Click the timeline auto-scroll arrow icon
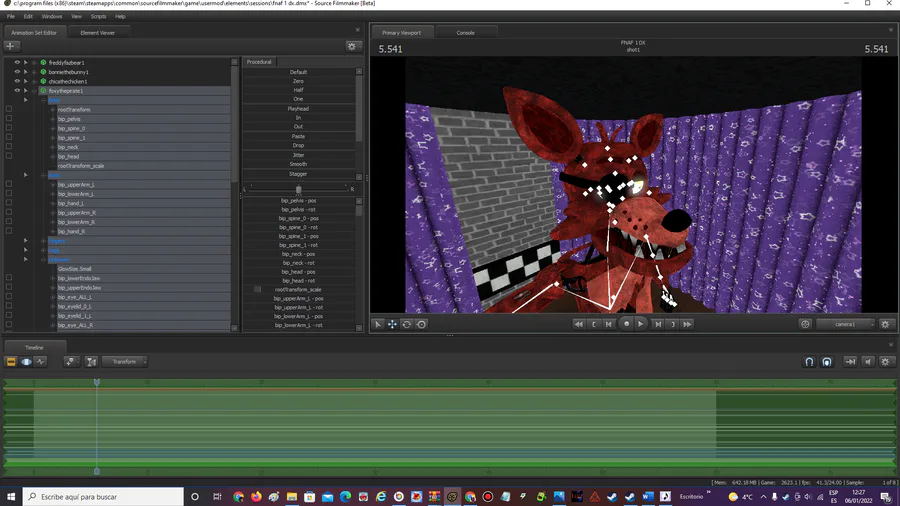 tap(850, 361)
